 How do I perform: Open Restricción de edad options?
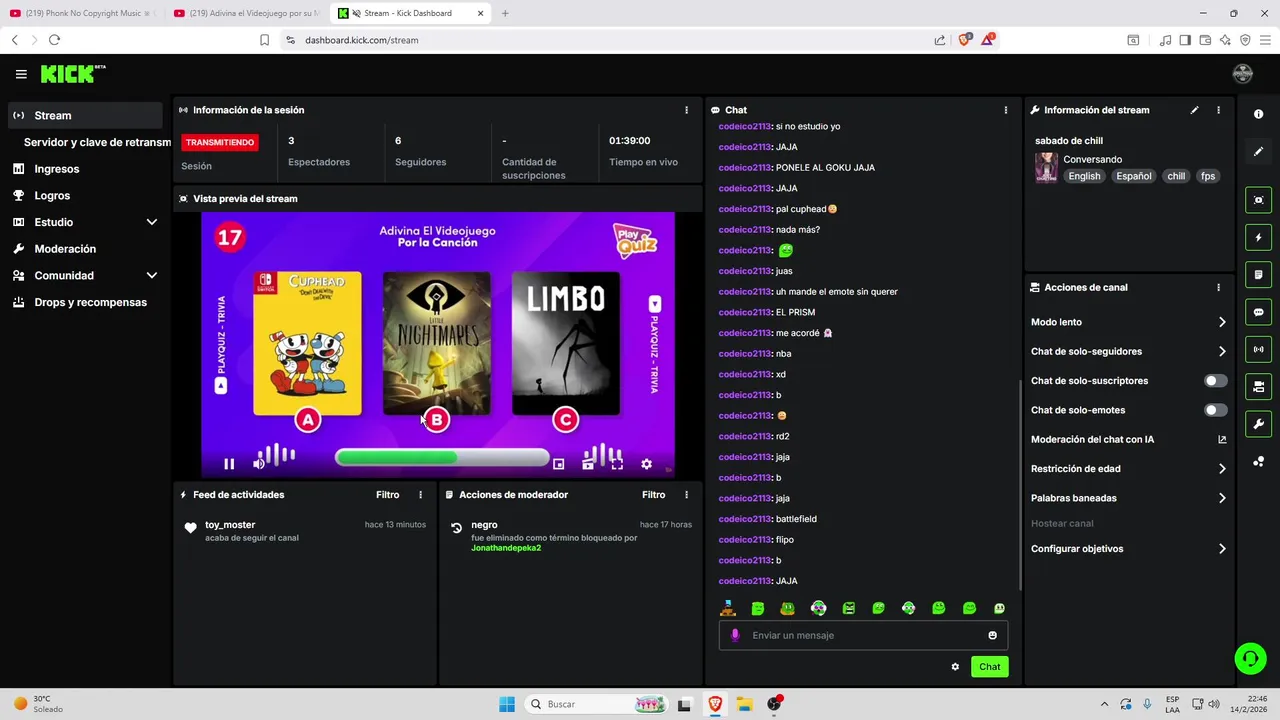tap(1128, 468)
